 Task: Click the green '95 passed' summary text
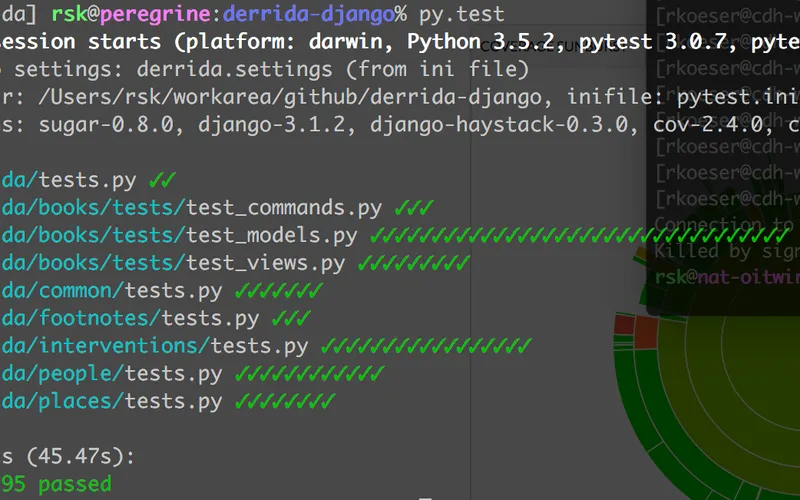pyautogui.click(x=56, y=484)
